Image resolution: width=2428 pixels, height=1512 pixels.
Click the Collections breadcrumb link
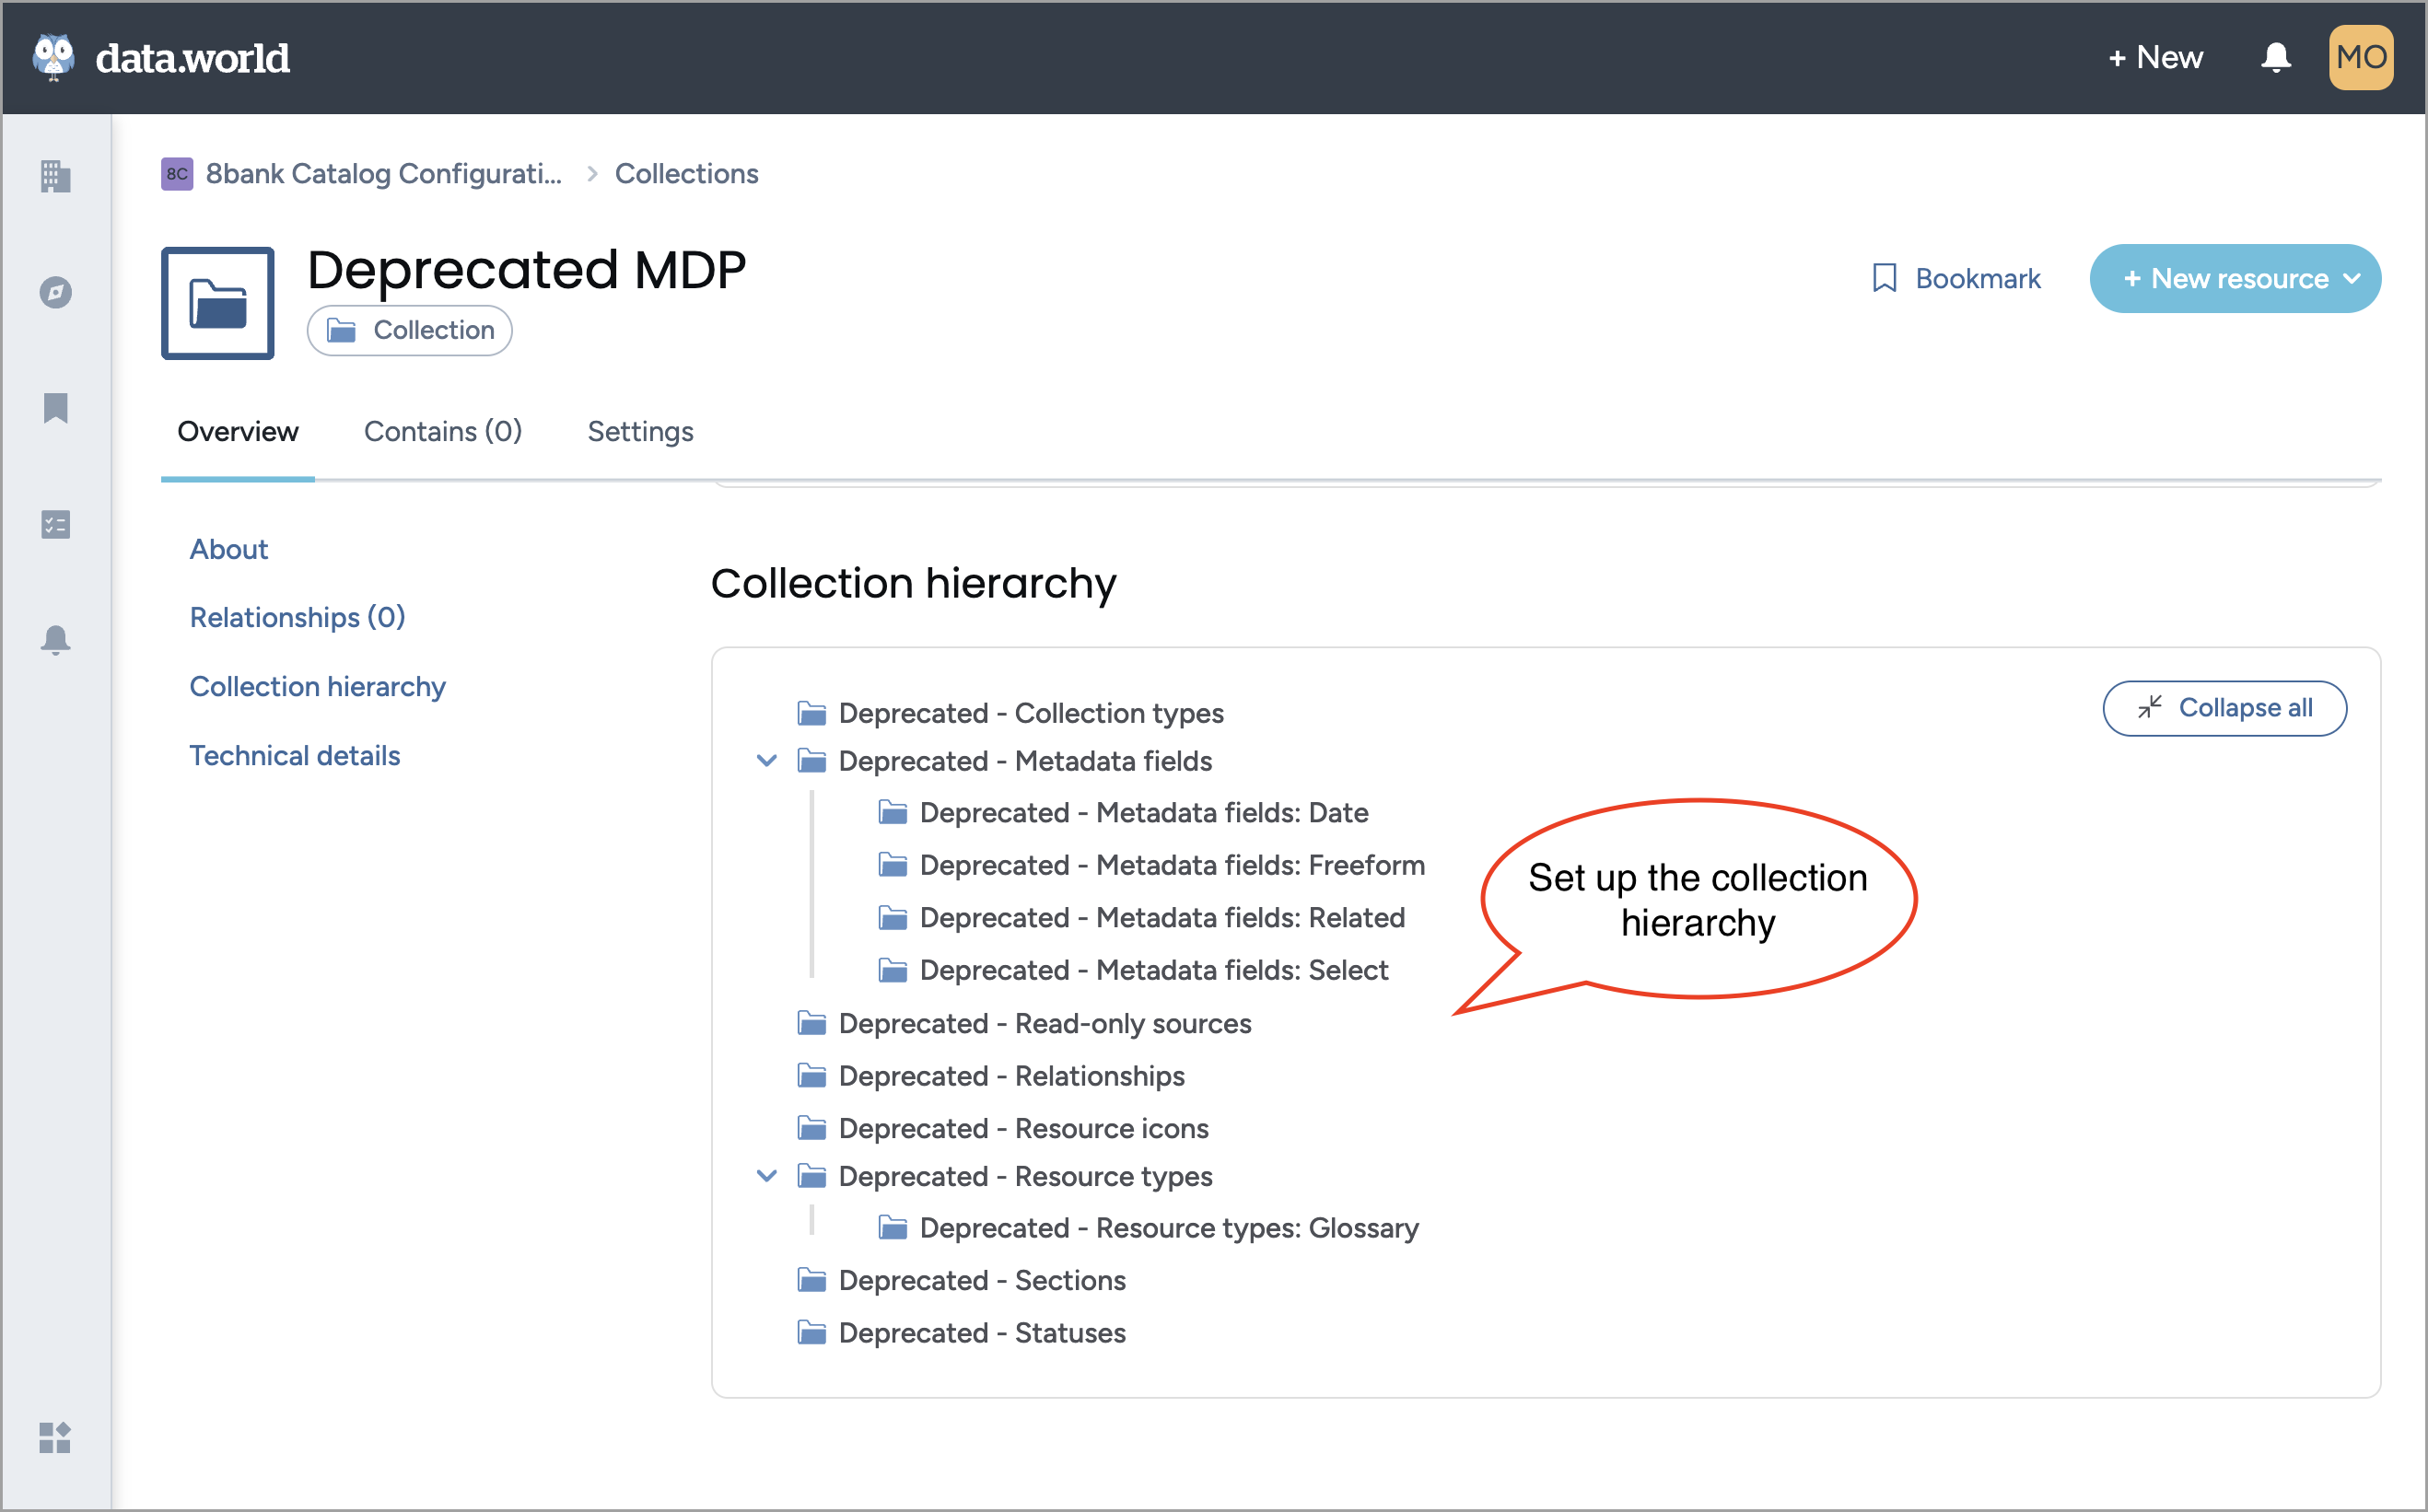688,174
